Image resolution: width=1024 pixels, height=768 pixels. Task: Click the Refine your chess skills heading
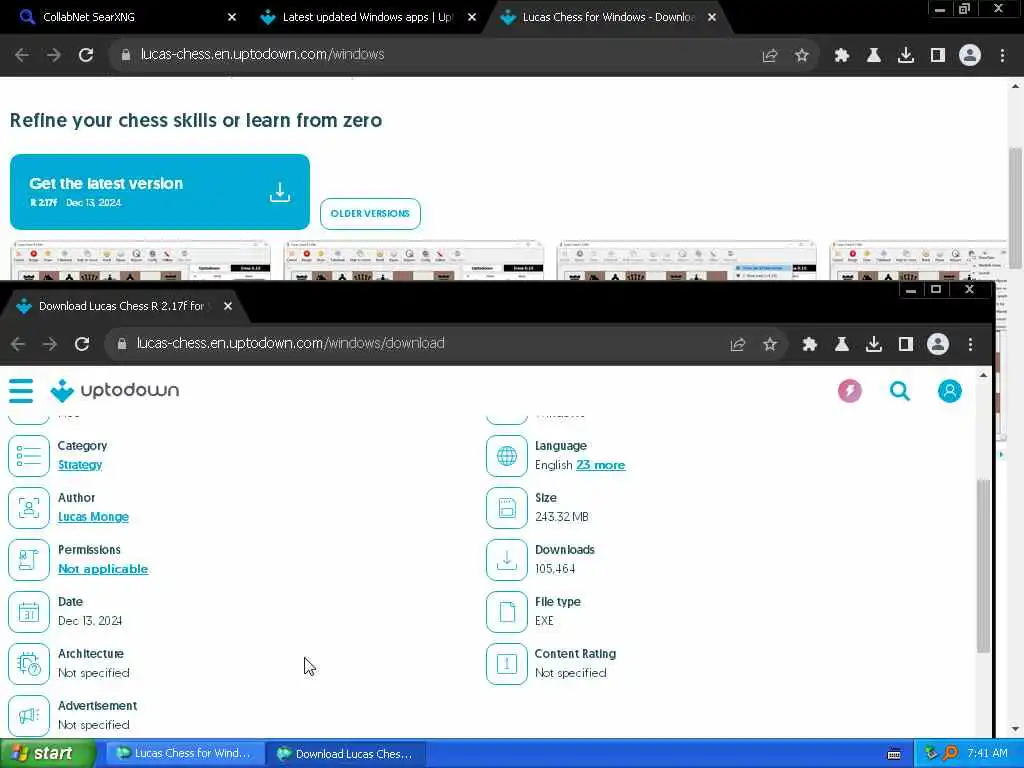tap(196, 120)
